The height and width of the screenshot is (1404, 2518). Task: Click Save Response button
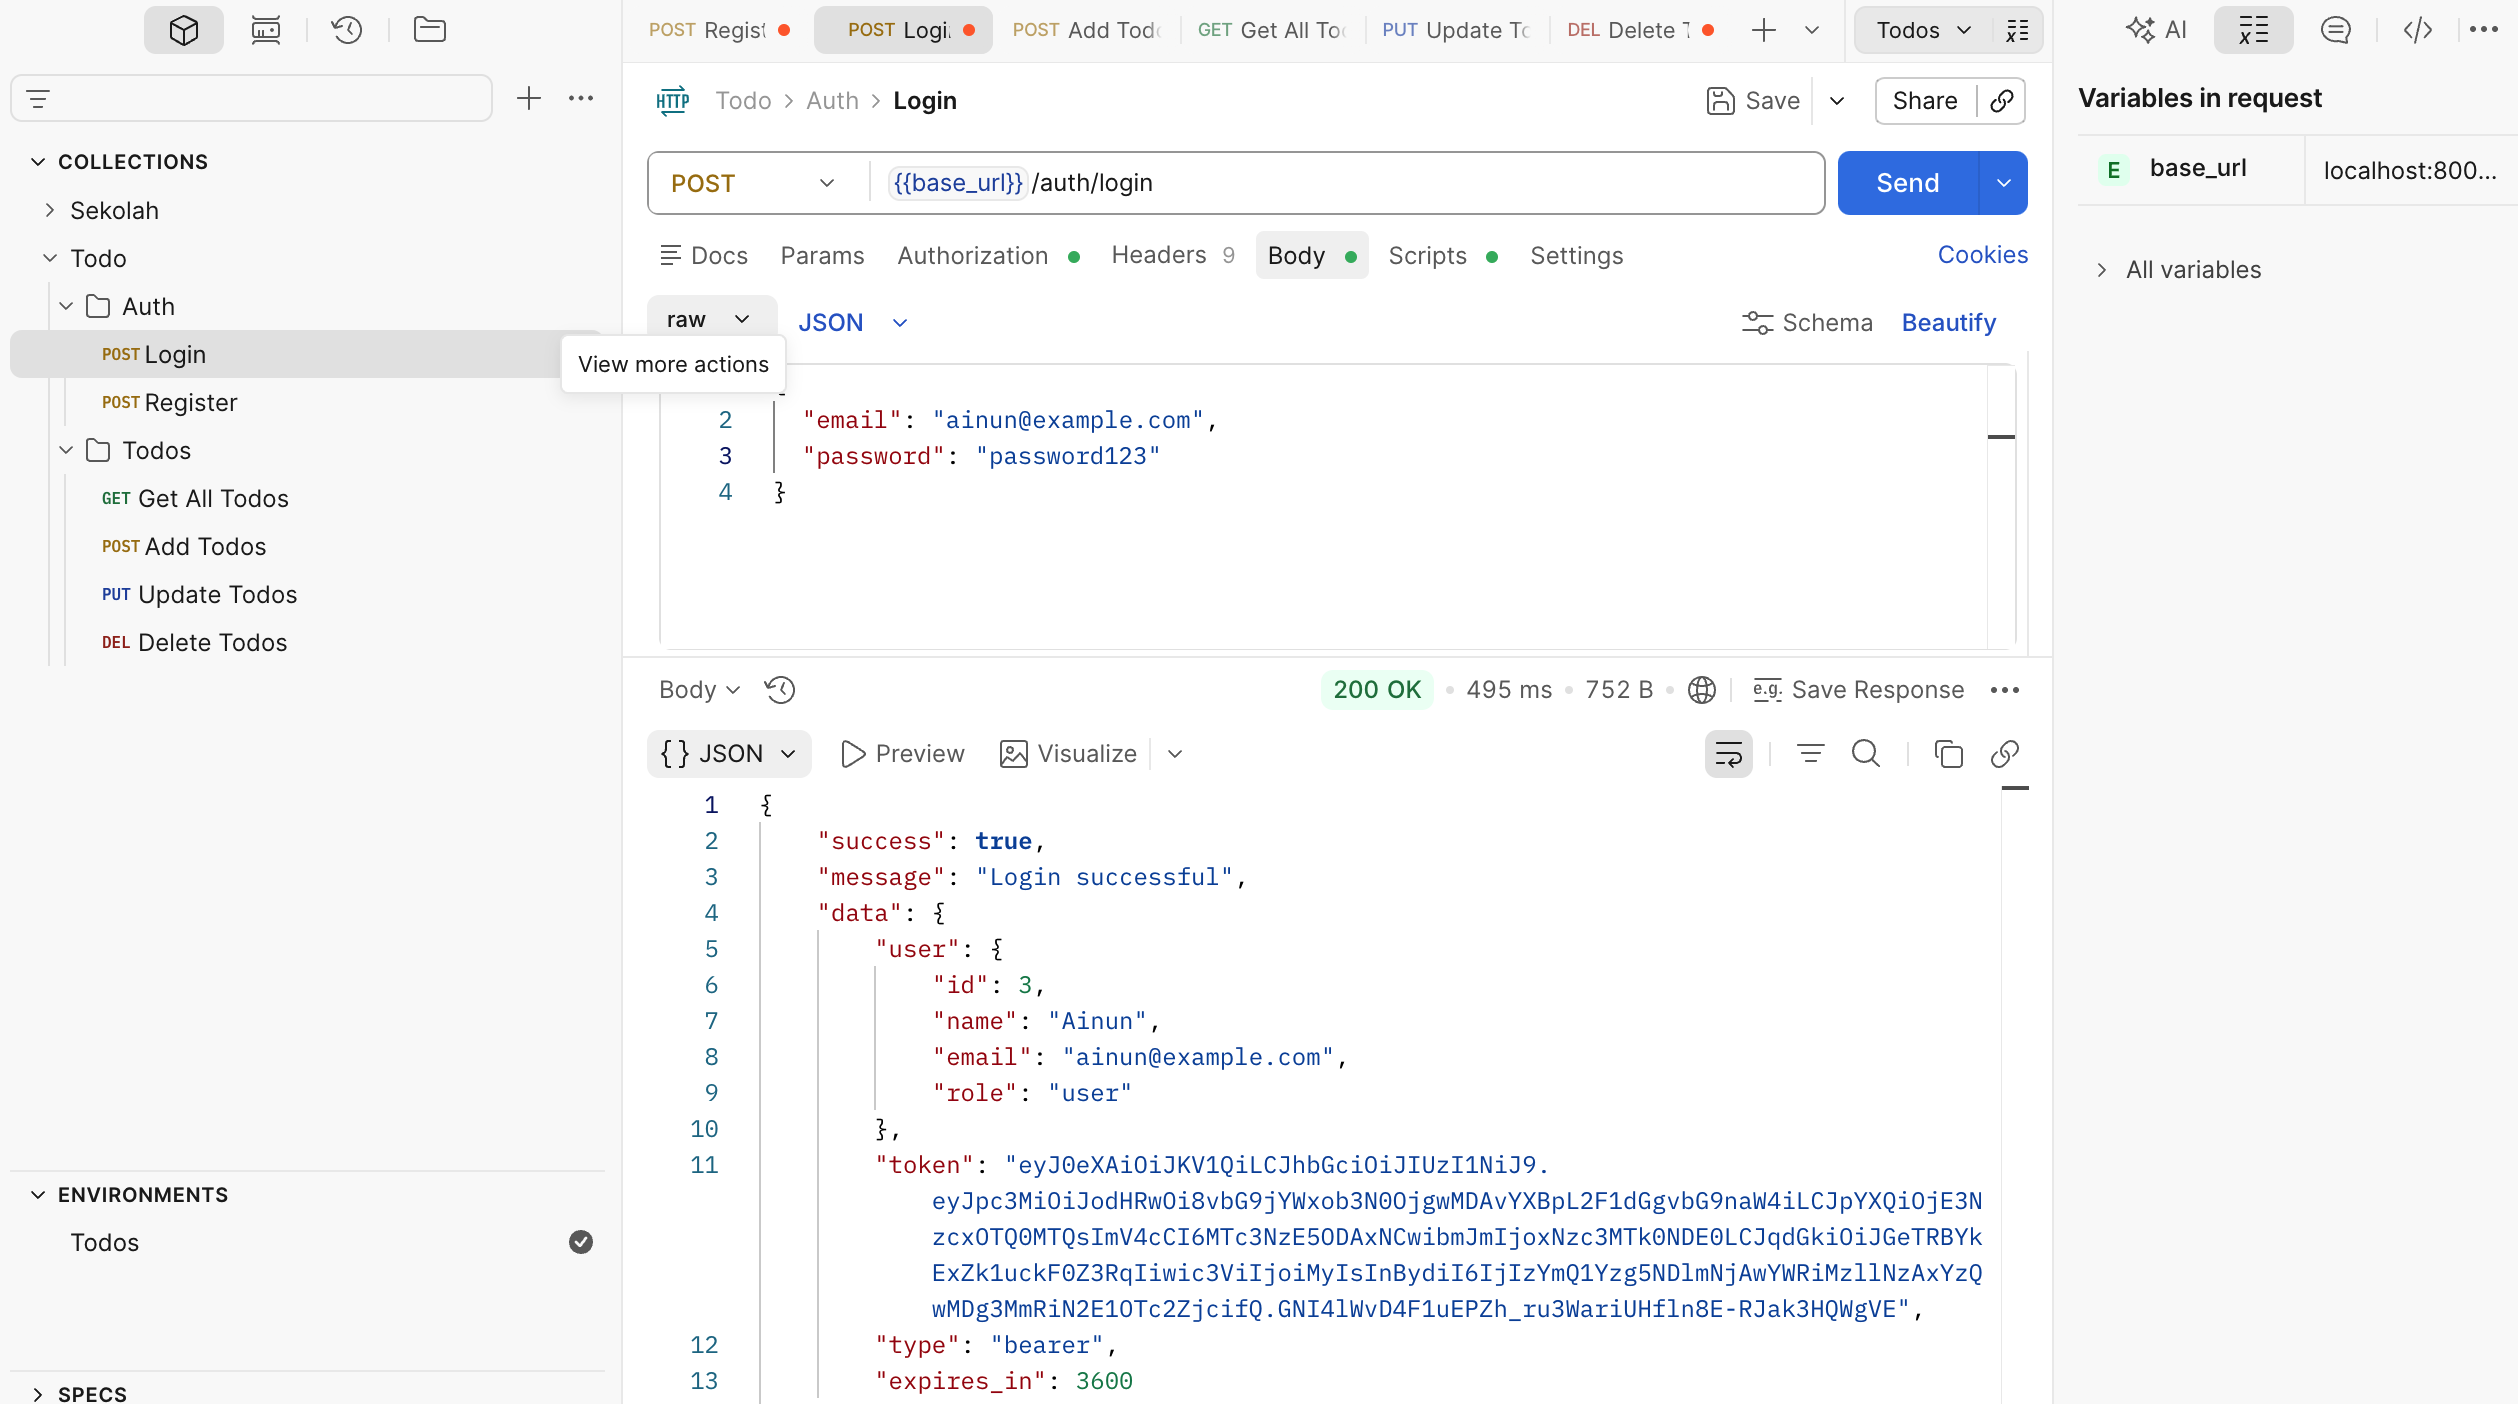click(x=1858, y=690)
